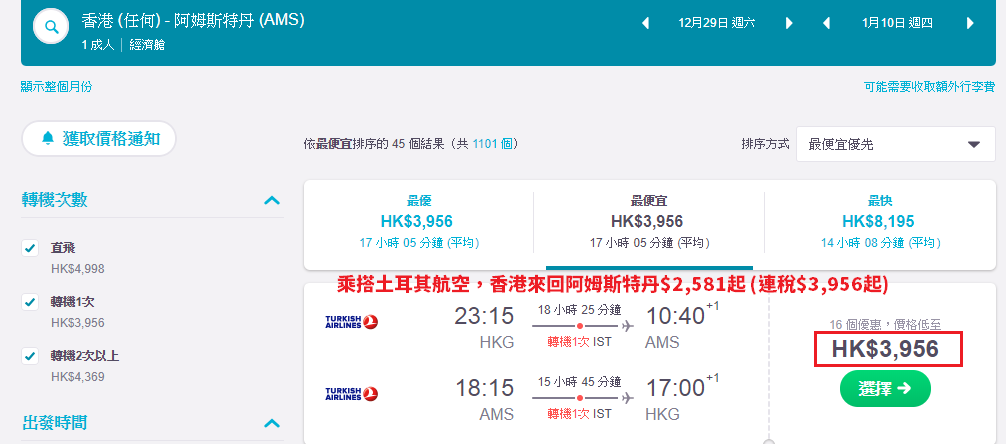The height and width of the screenshot is (444, 1006).
Task: Click outbound 轉機1次 IST stop label
Action: pyautogui.click(x=579, y=342)
